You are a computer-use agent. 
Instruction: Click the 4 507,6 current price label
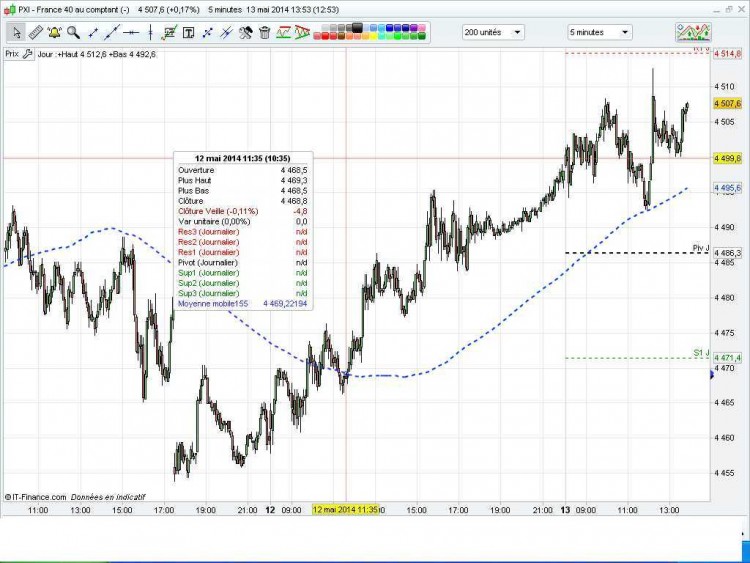(727, 103)
